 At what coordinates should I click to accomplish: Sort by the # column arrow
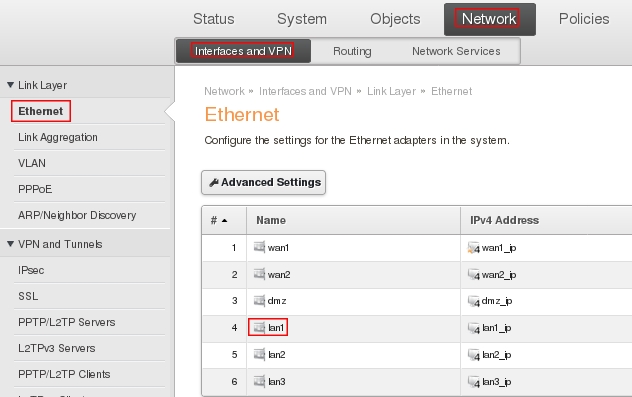pos(225,220)
